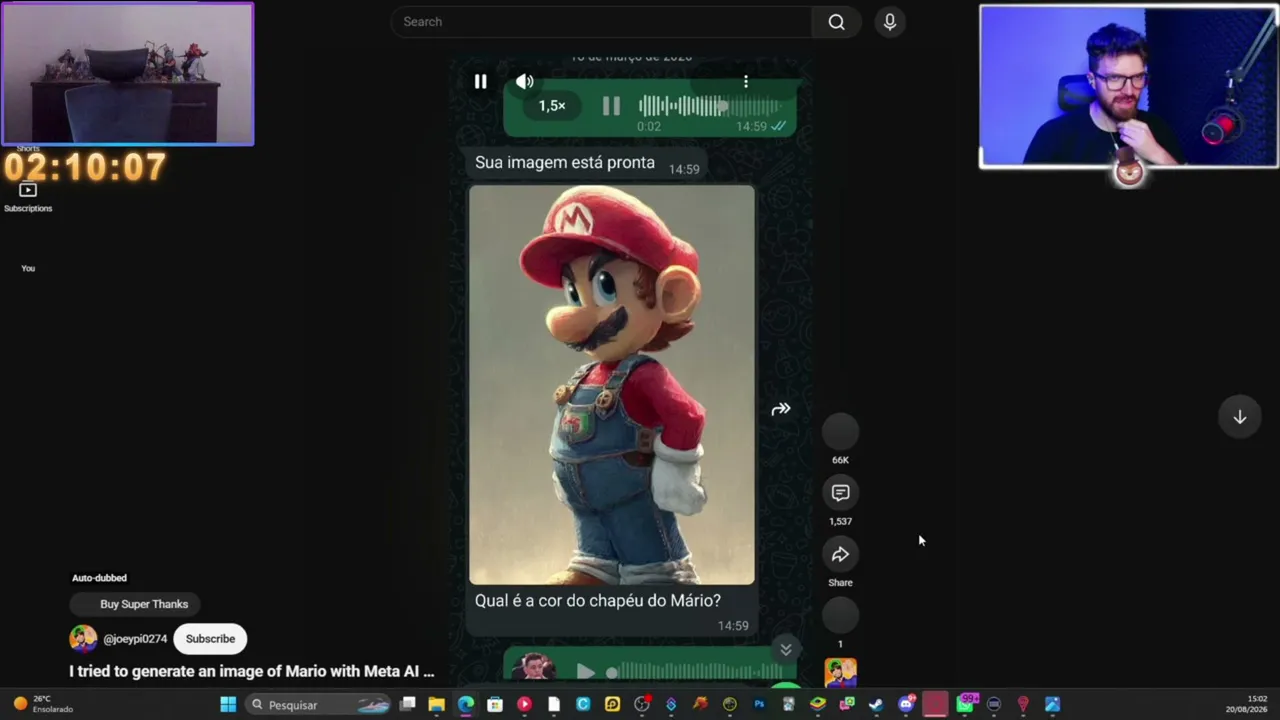Click the double-chevron scroll-to-bottom button in chat
The height and width of the screenshot is (720, 1280).
click(786, 649)
